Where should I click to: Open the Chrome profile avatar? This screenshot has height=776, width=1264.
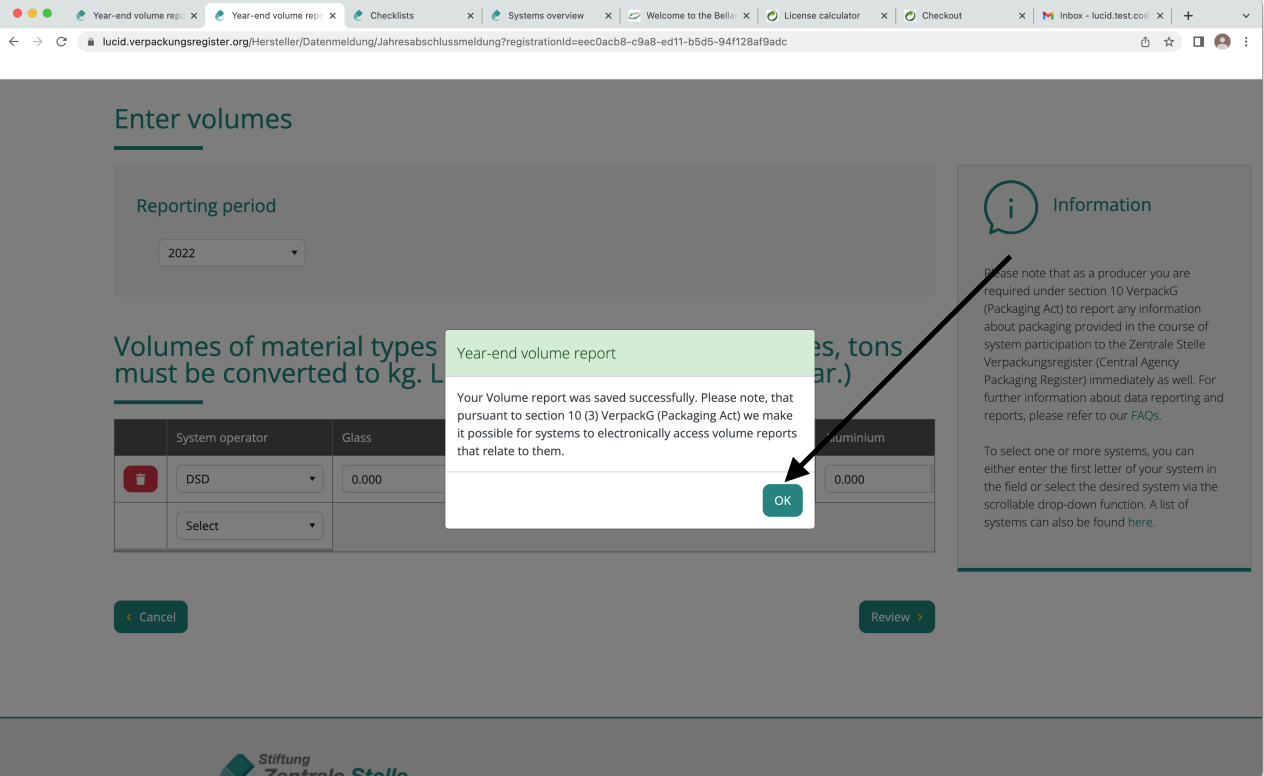pos(1222,42)
